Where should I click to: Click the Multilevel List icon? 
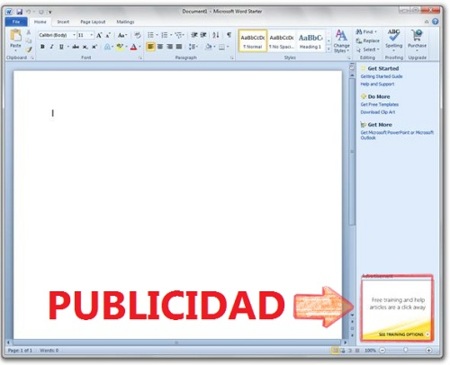point(179,35)
